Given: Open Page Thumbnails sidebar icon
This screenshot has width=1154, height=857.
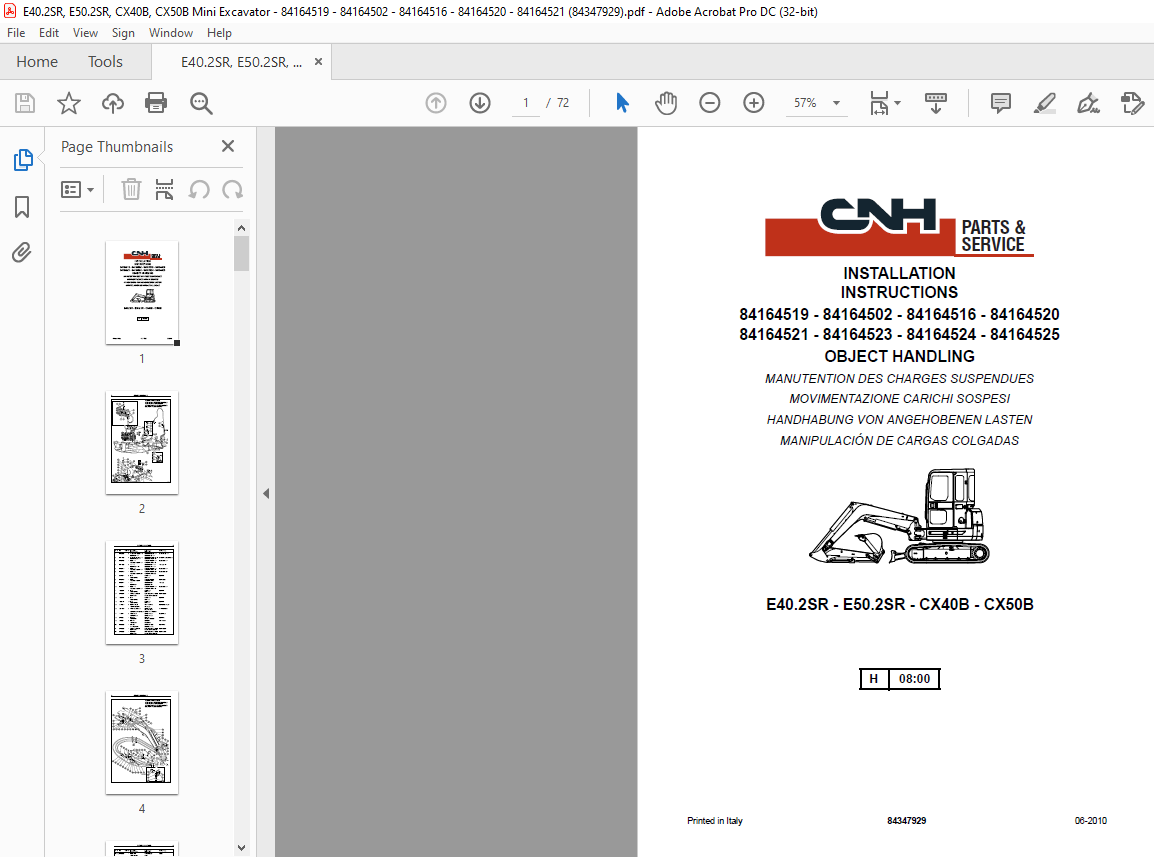Looking at the screenshot, I should 23,160.
